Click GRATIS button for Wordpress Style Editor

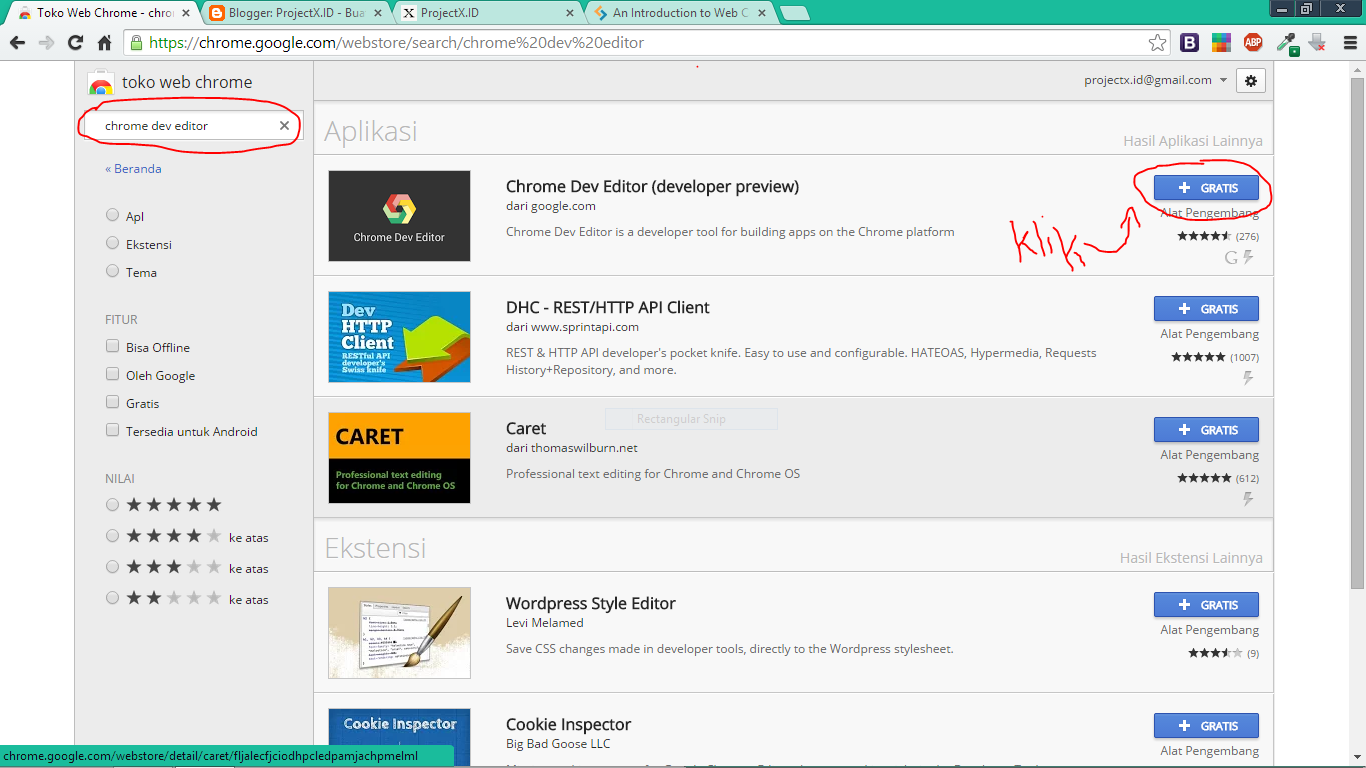click(x=1206, y=605)
